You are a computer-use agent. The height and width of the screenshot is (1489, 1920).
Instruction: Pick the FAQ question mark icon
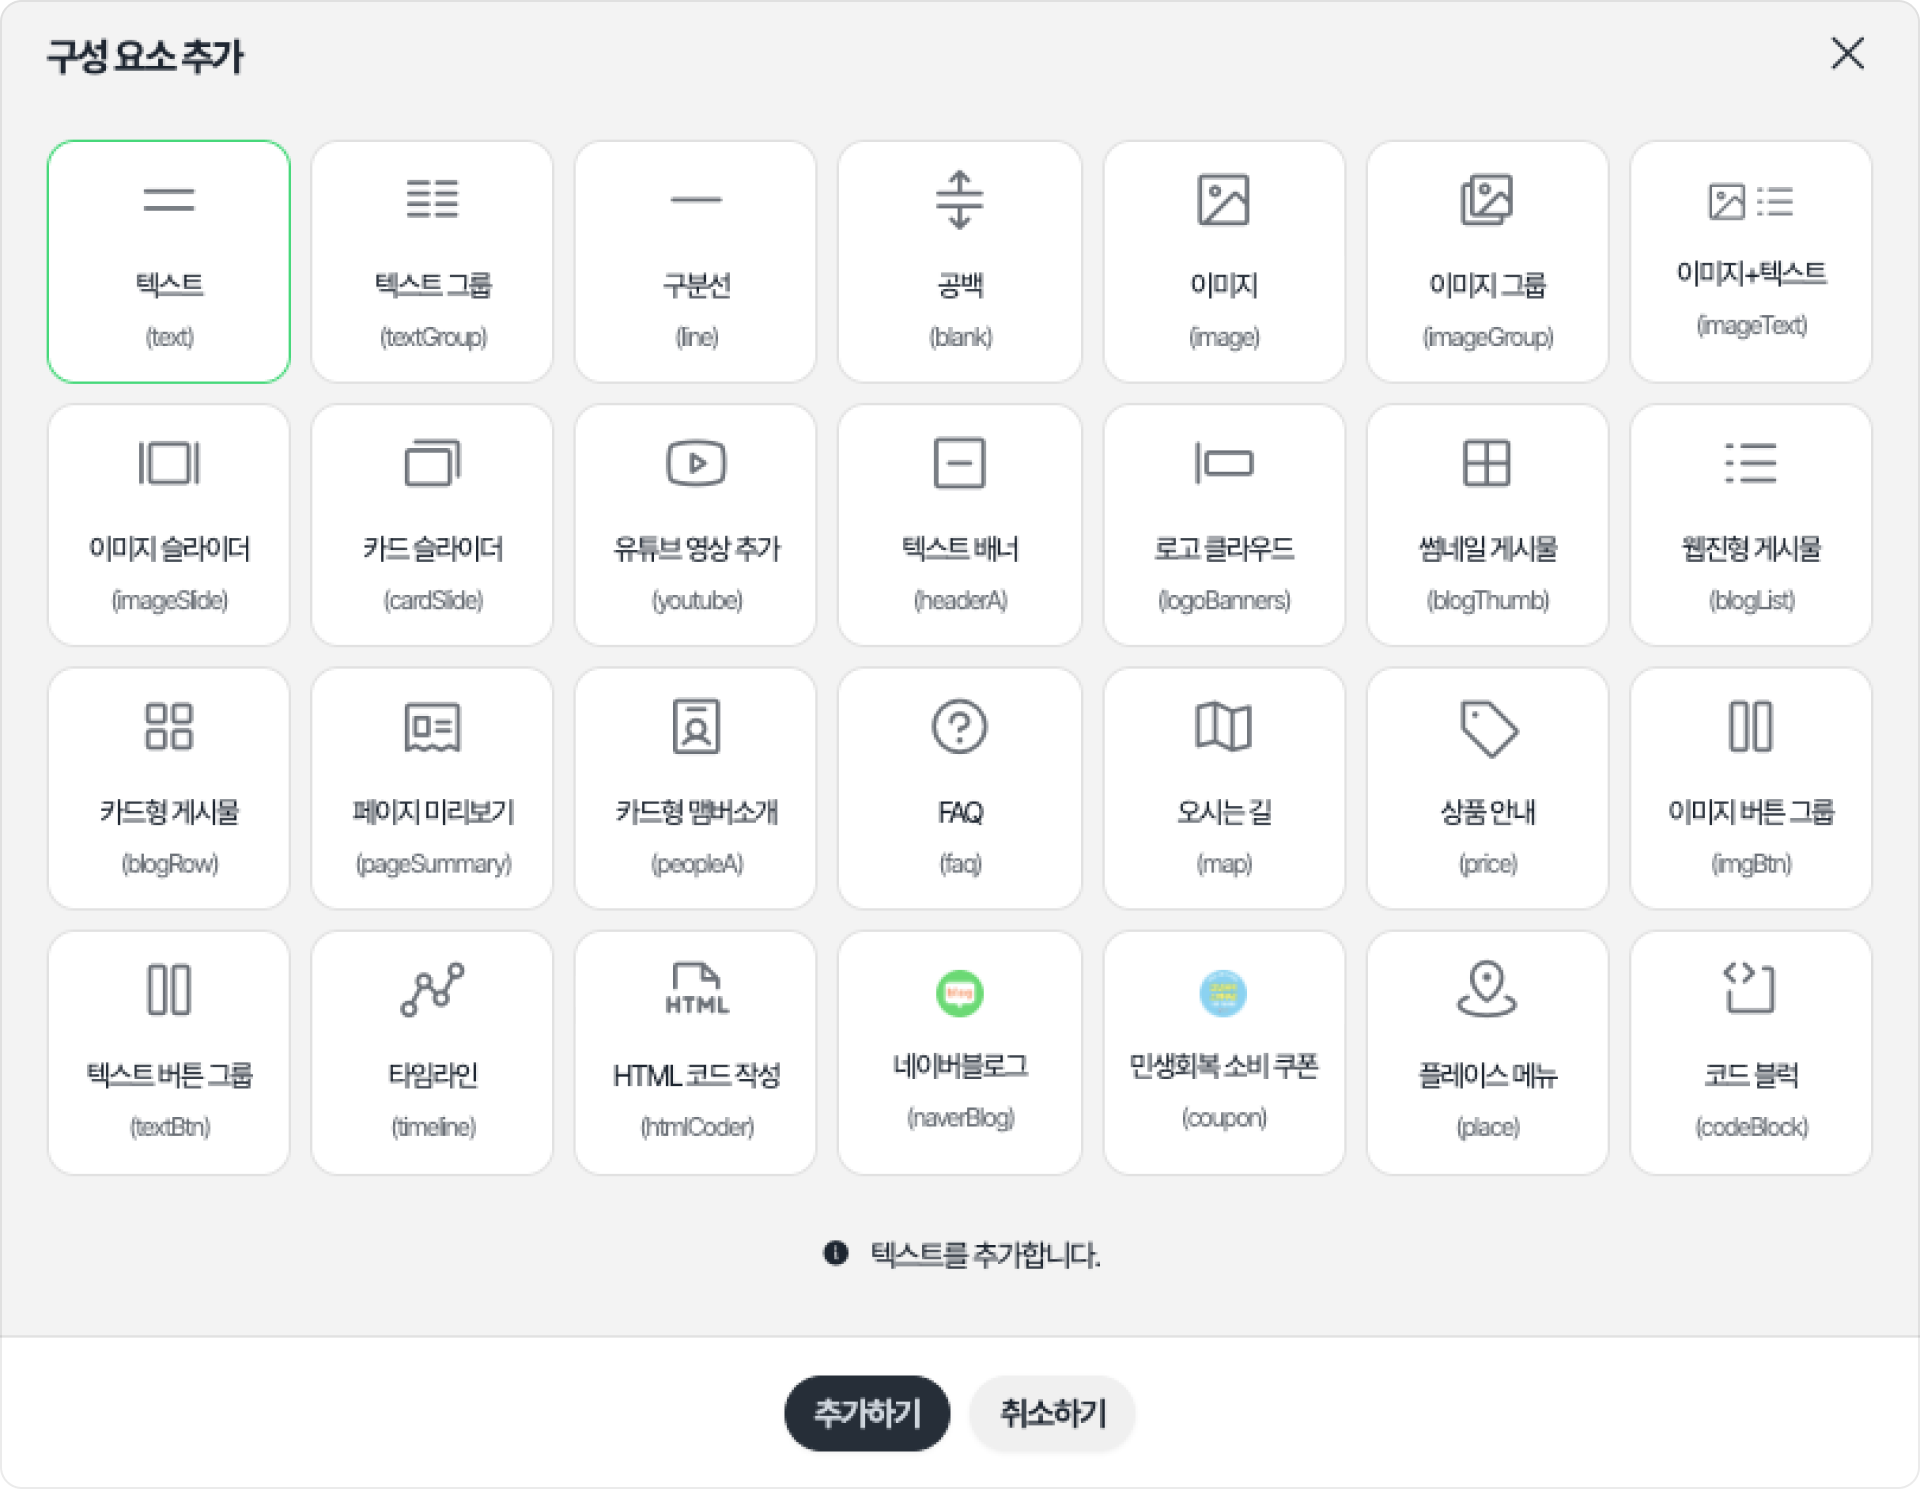click(959, 727)
